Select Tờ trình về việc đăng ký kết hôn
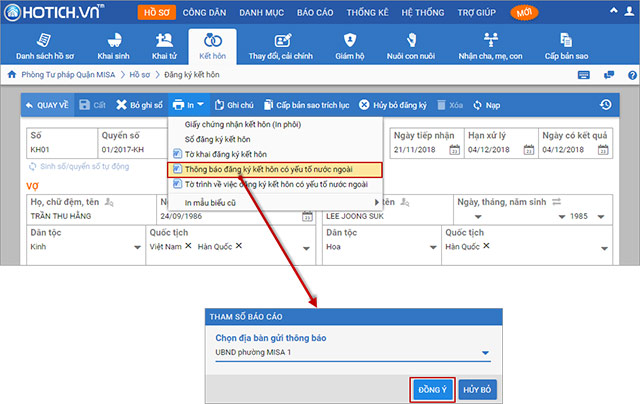 pos(275,184)
